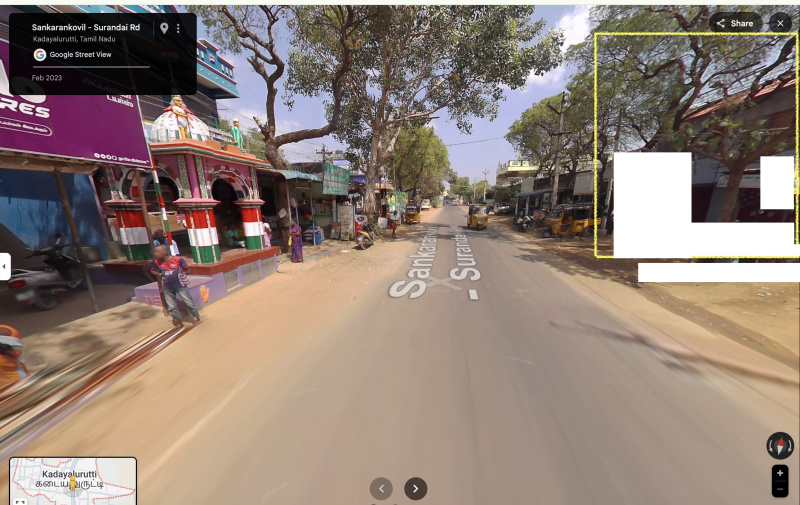Zoom out using the minus button
This screenshot has width=800, height=505.
pyautogui.click(x=780, y=489)
